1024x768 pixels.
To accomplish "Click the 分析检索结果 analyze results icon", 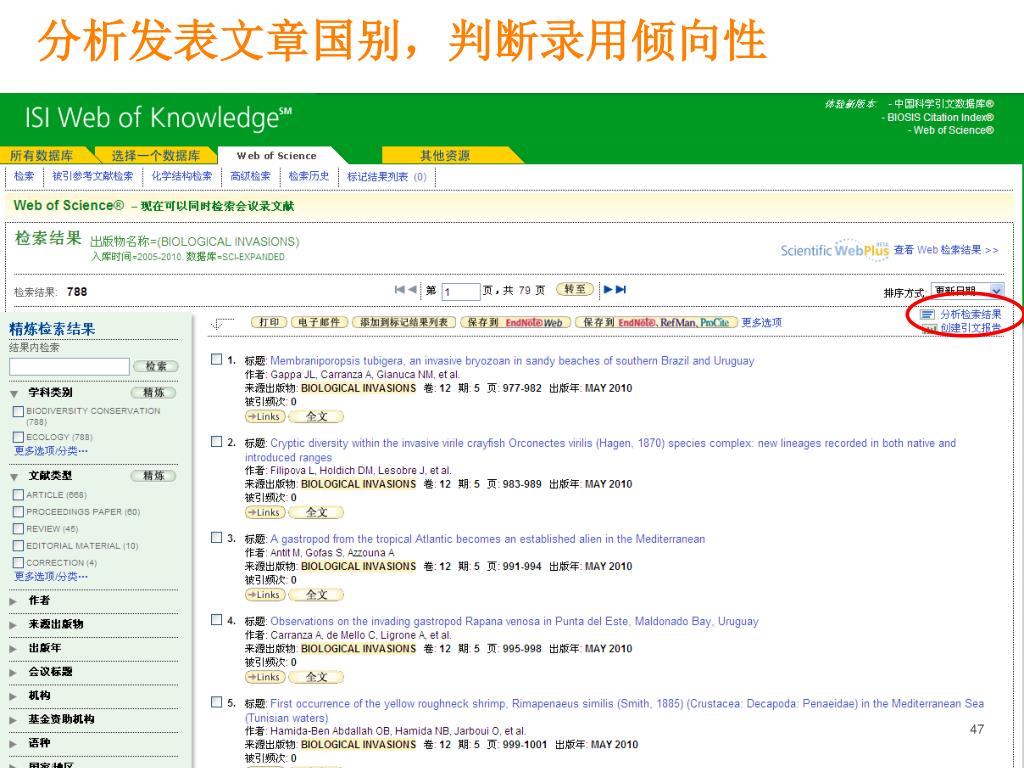I will pyautogui.click(x=927, y=315).
